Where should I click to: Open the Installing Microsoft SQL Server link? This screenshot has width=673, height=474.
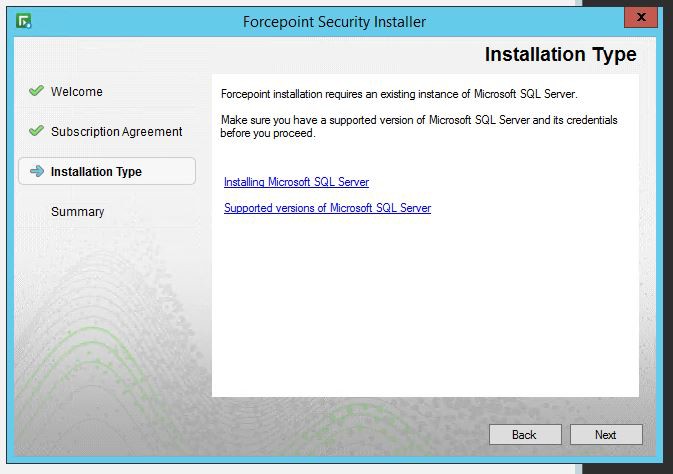click(296, 182)
